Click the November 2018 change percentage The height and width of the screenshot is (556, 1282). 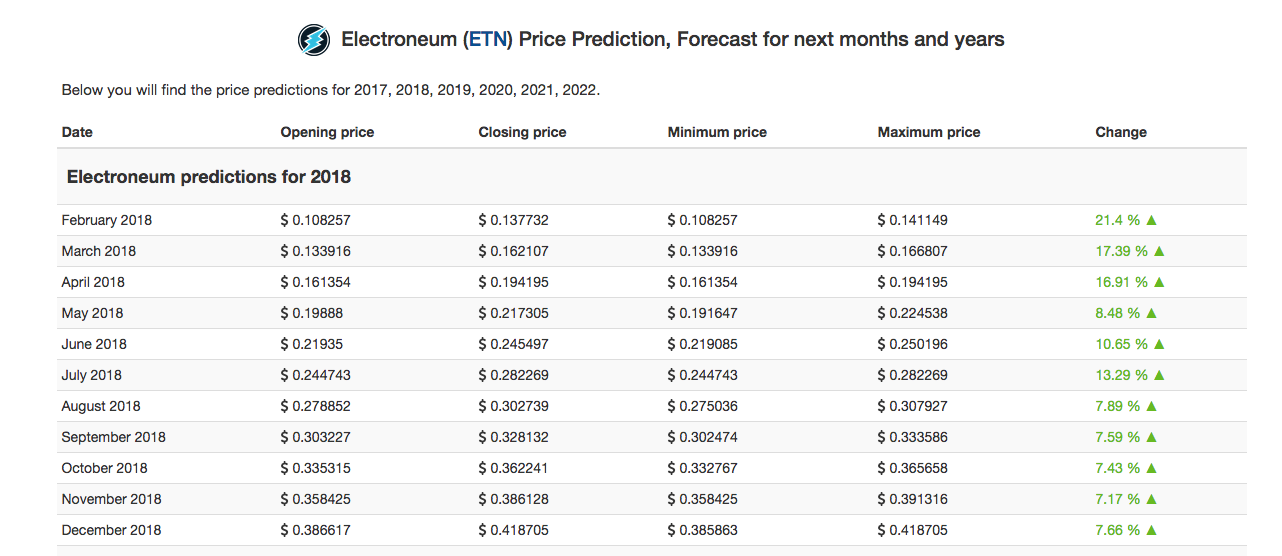(1117, 499)
